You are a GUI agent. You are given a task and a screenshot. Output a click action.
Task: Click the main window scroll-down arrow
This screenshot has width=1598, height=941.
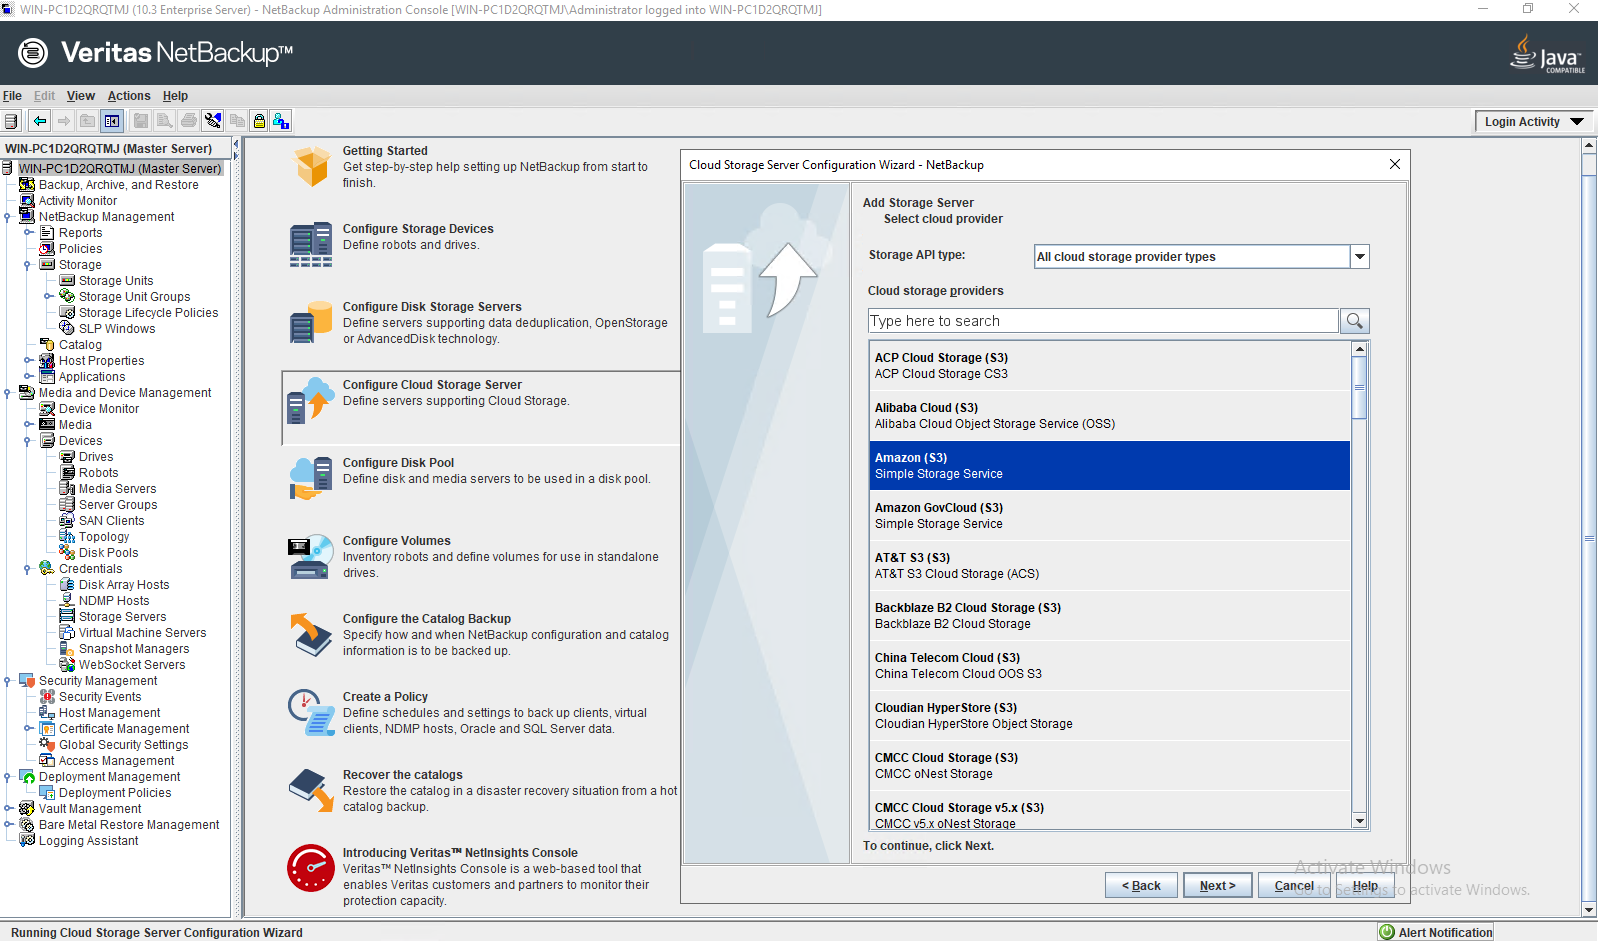coord(1589,910)
